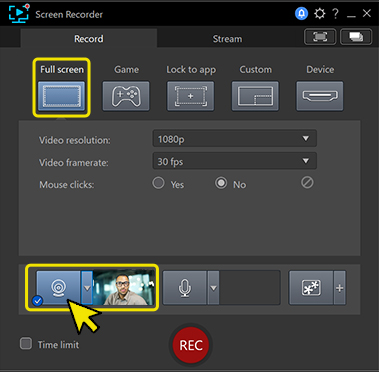379x372 pixels.
Task: Toggle the microphone input button
Action: click(185, 288)
